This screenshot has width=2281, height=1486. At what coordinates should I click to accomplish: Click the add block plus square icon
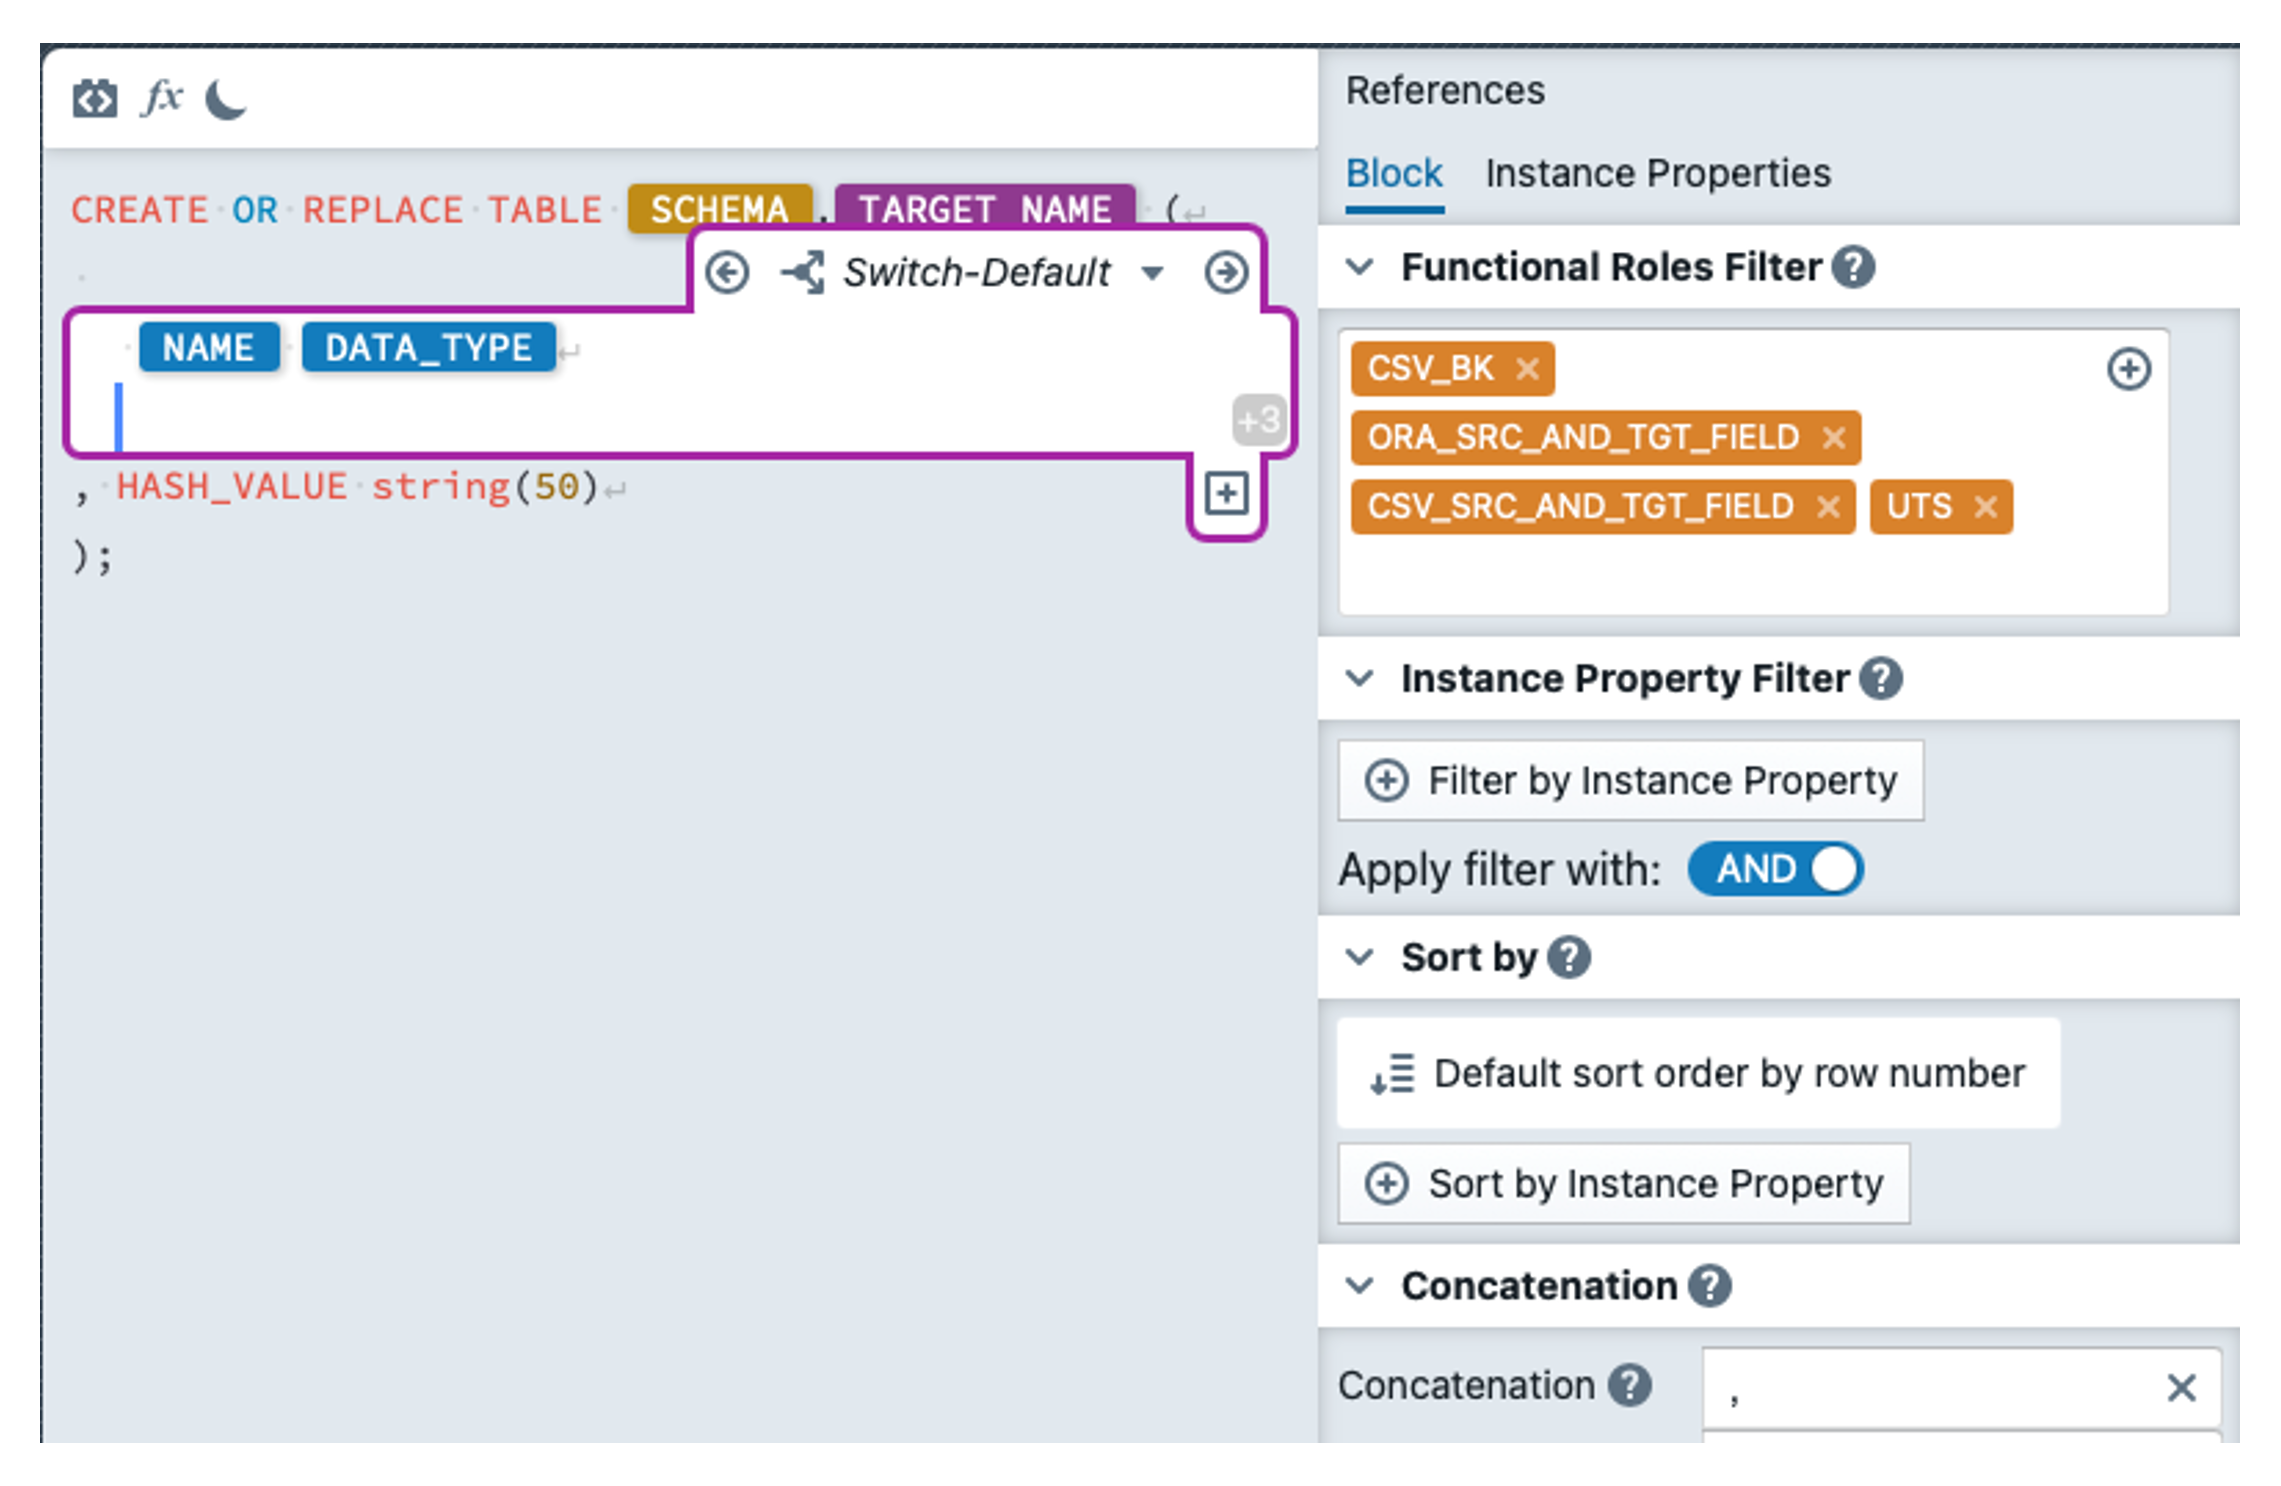1226,494
